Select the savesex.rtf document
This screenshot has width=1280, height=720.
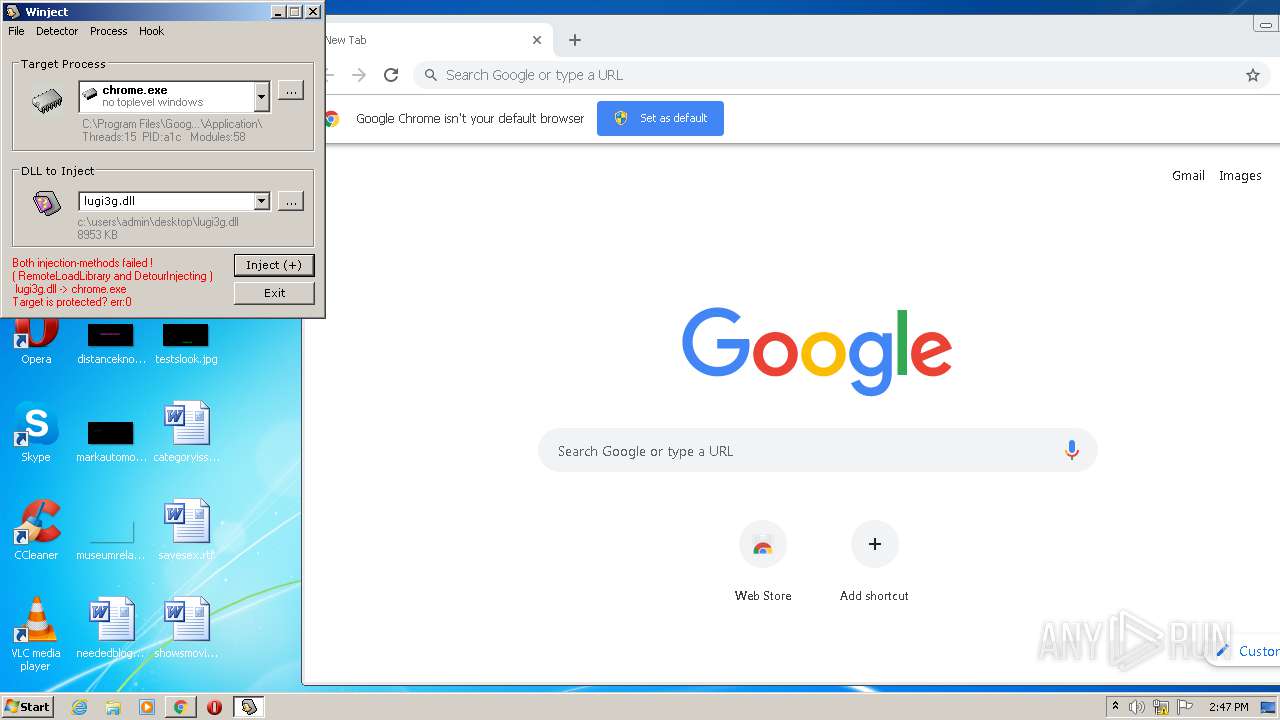point(186,530)
